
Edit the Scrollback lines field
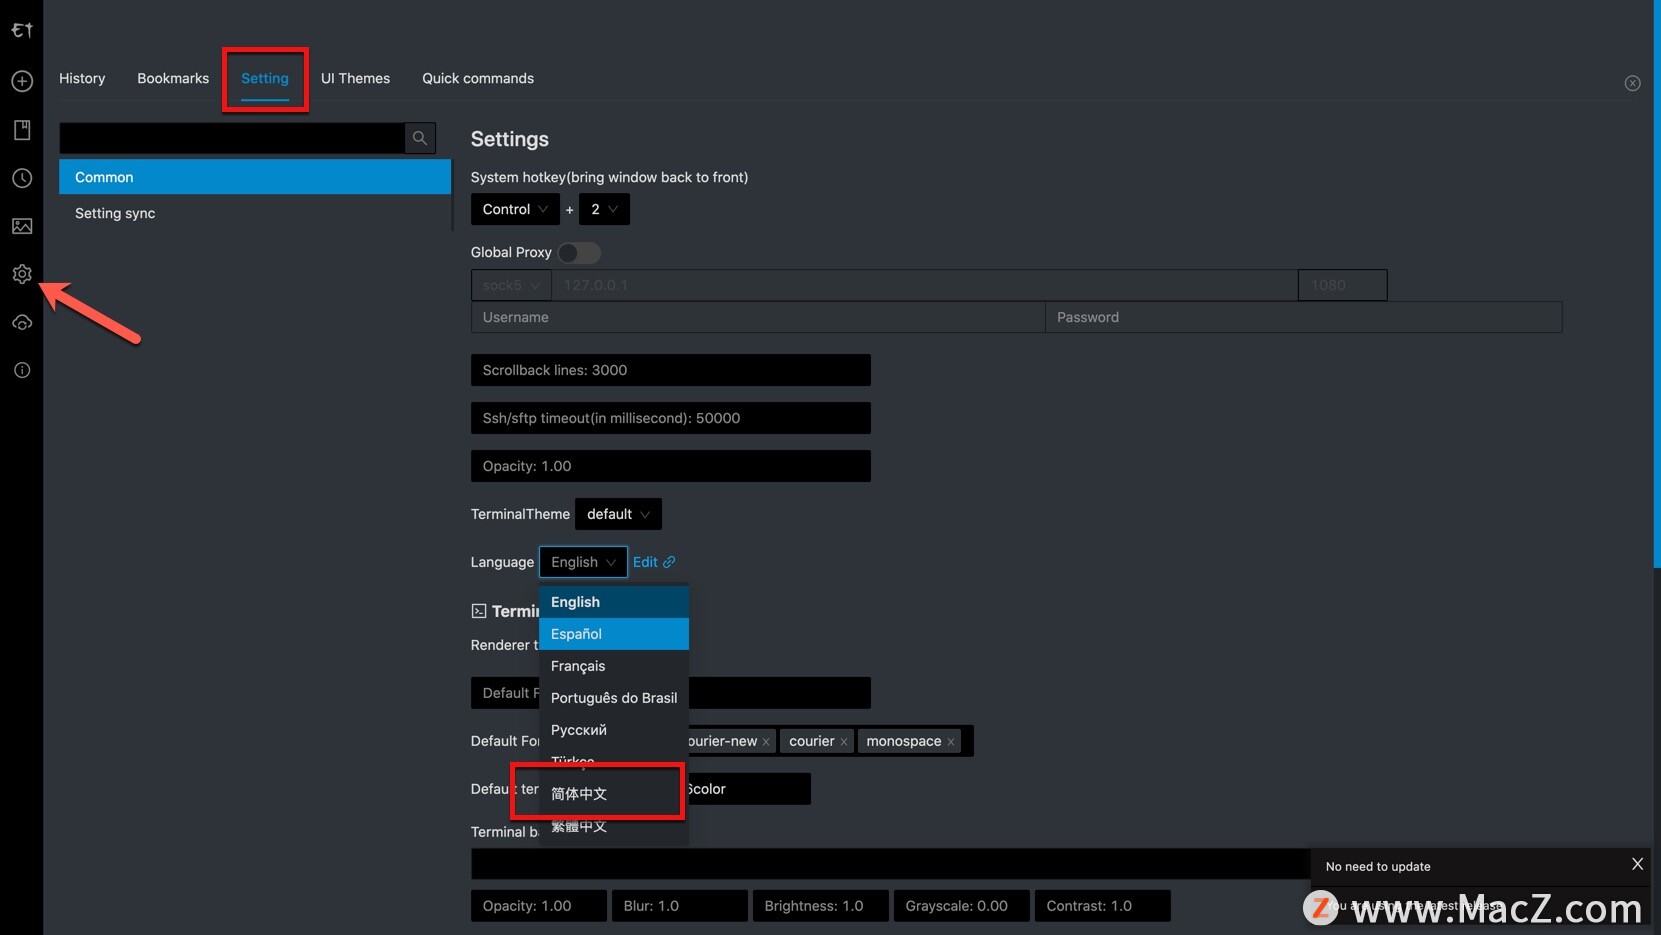671,370
